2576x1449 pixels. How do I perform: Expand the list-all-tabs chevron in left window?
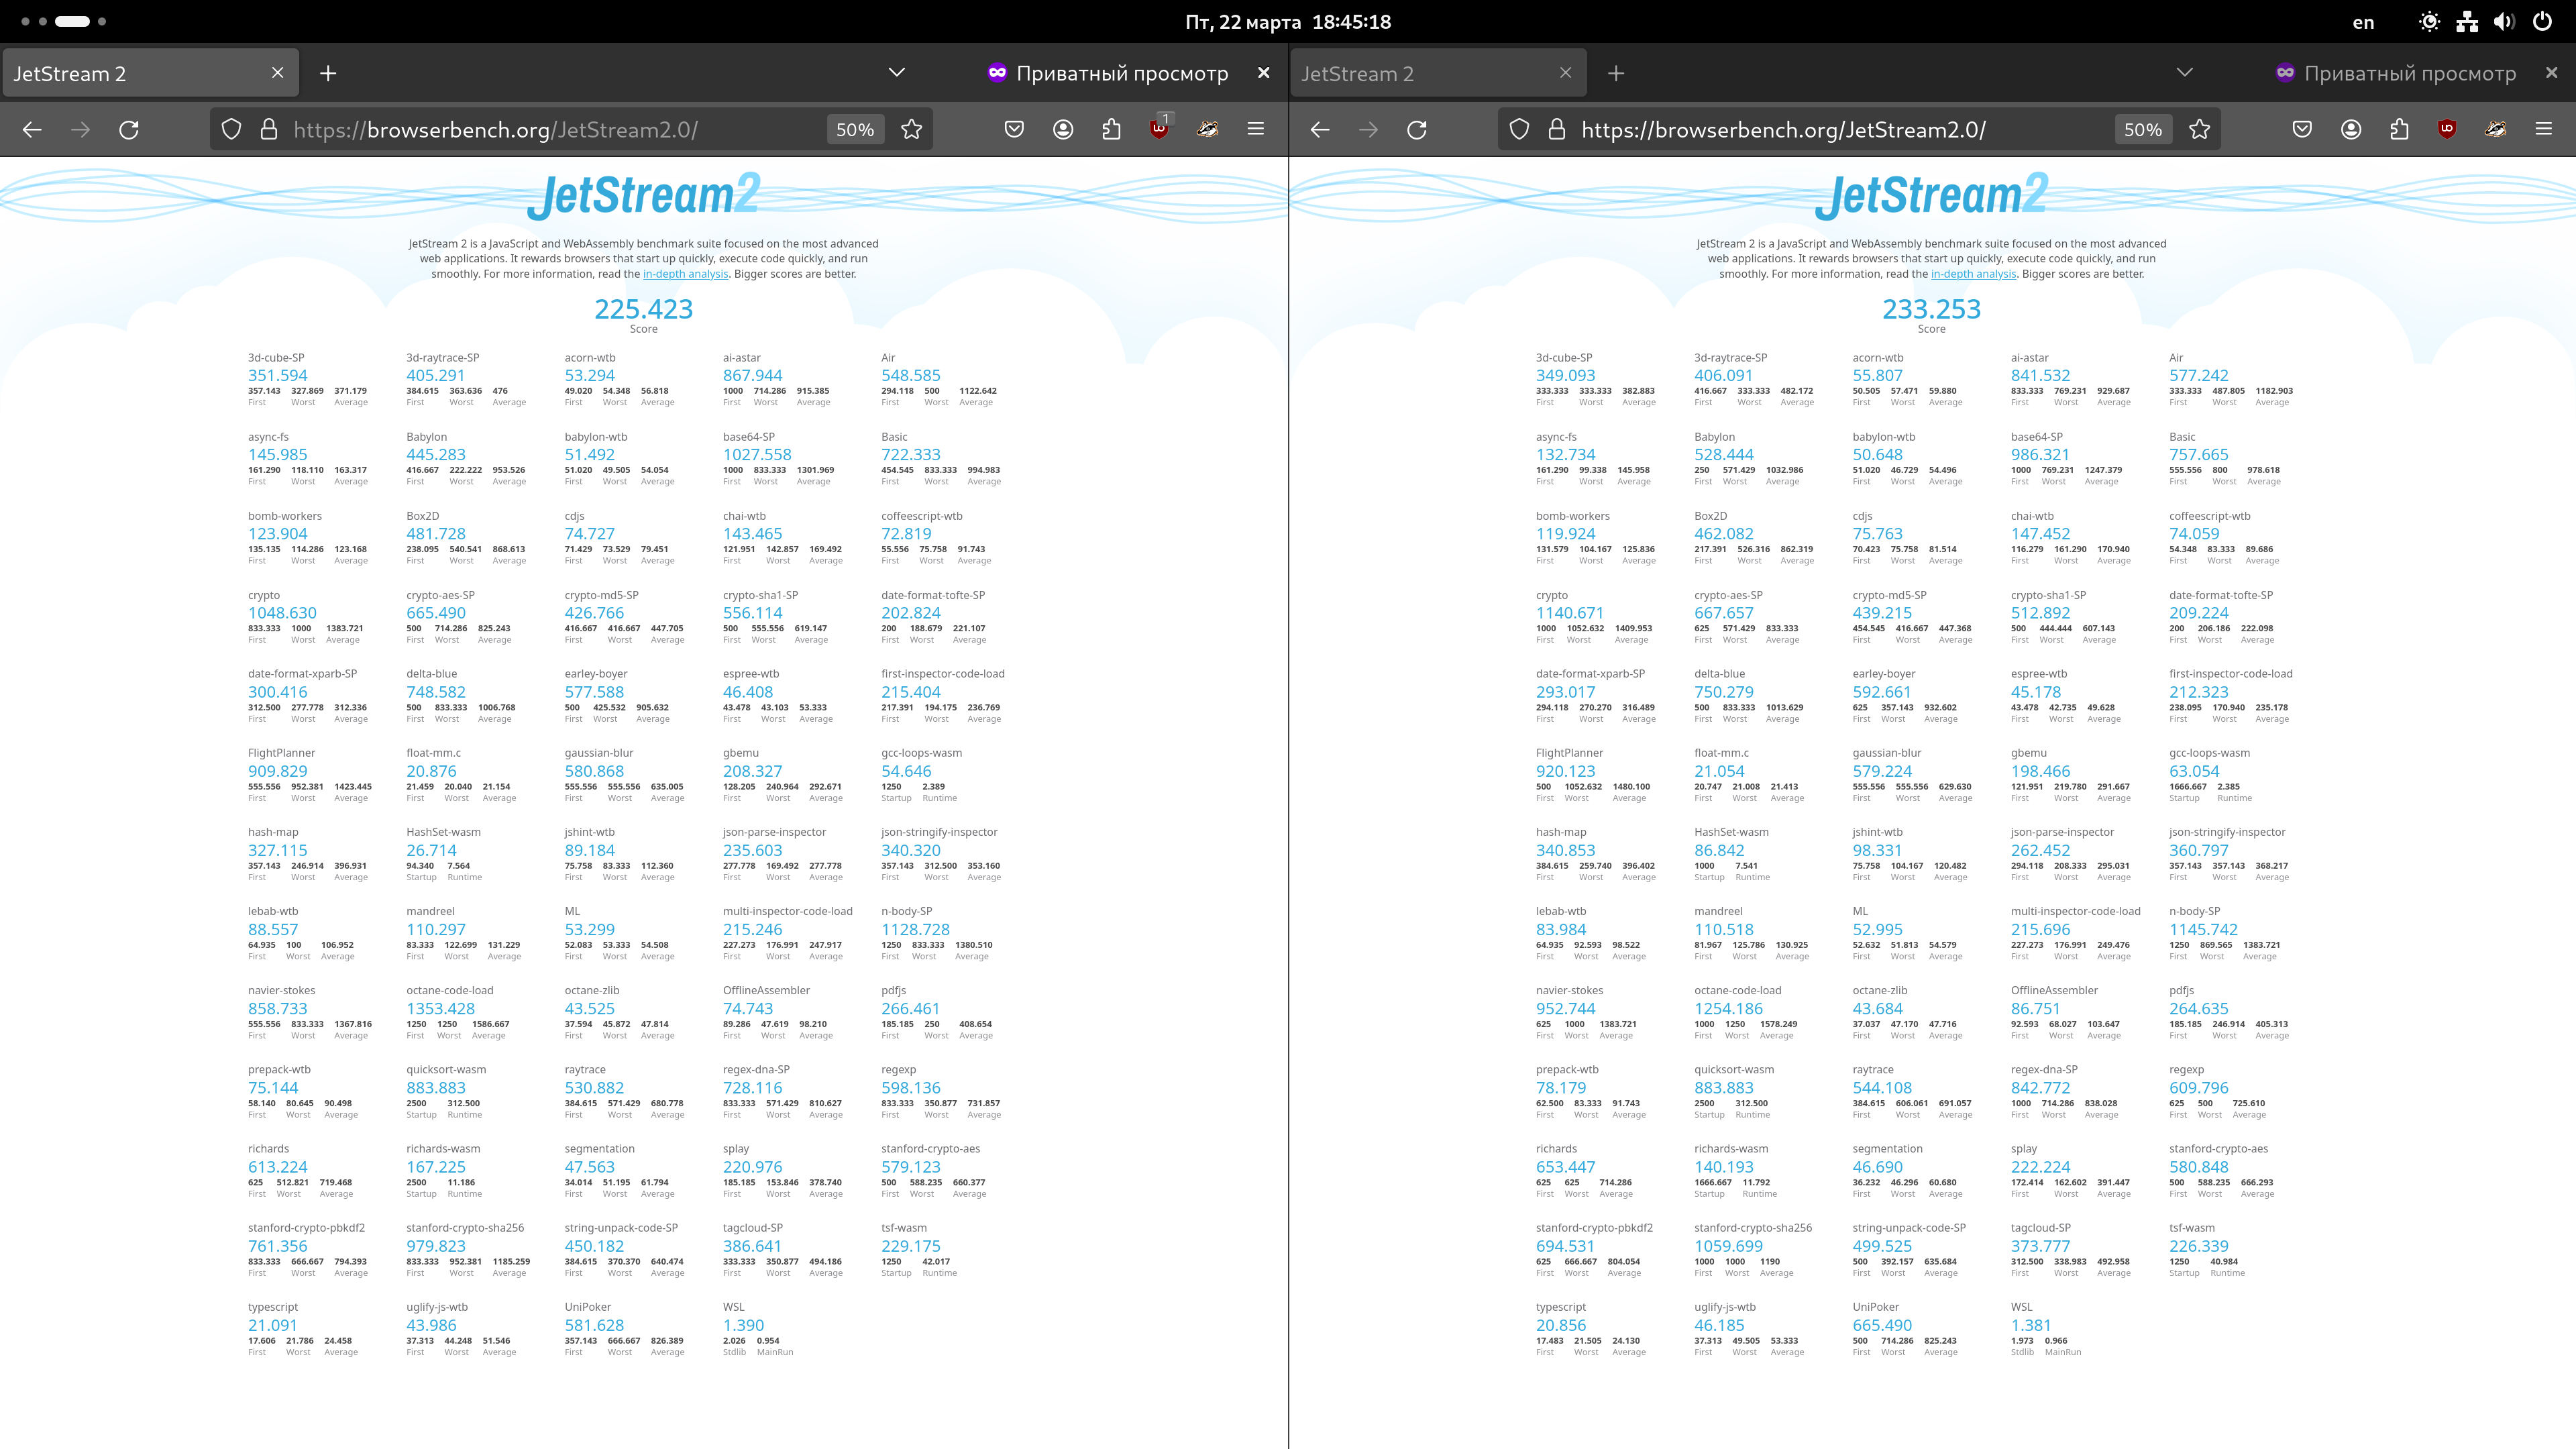tap(897, 72)
